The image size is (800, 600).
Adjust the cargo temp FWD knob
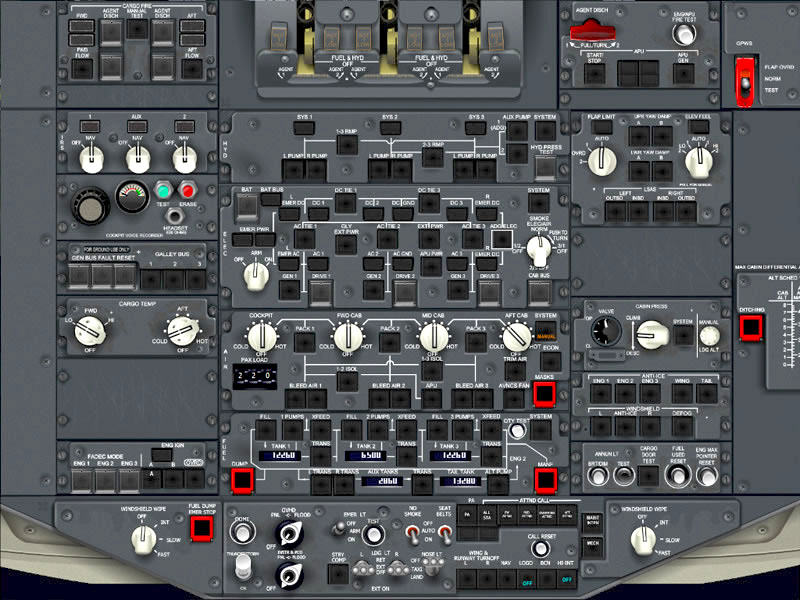(90, 331)
